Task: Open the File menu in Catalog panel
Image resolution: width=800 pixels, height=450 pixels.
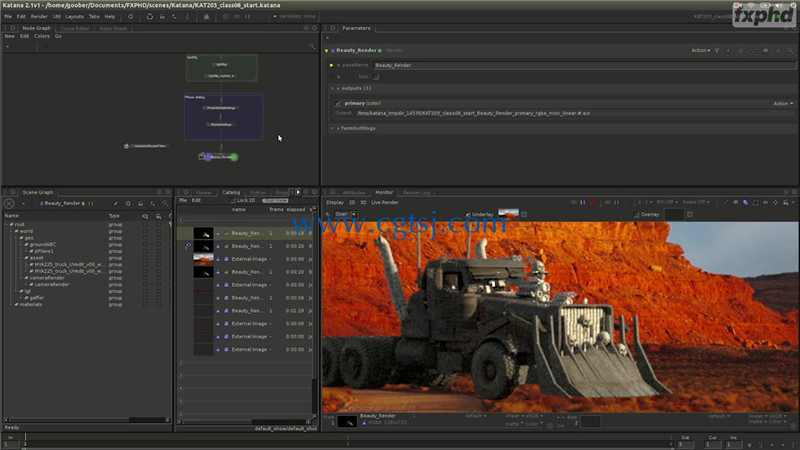Action: point(183,201)
